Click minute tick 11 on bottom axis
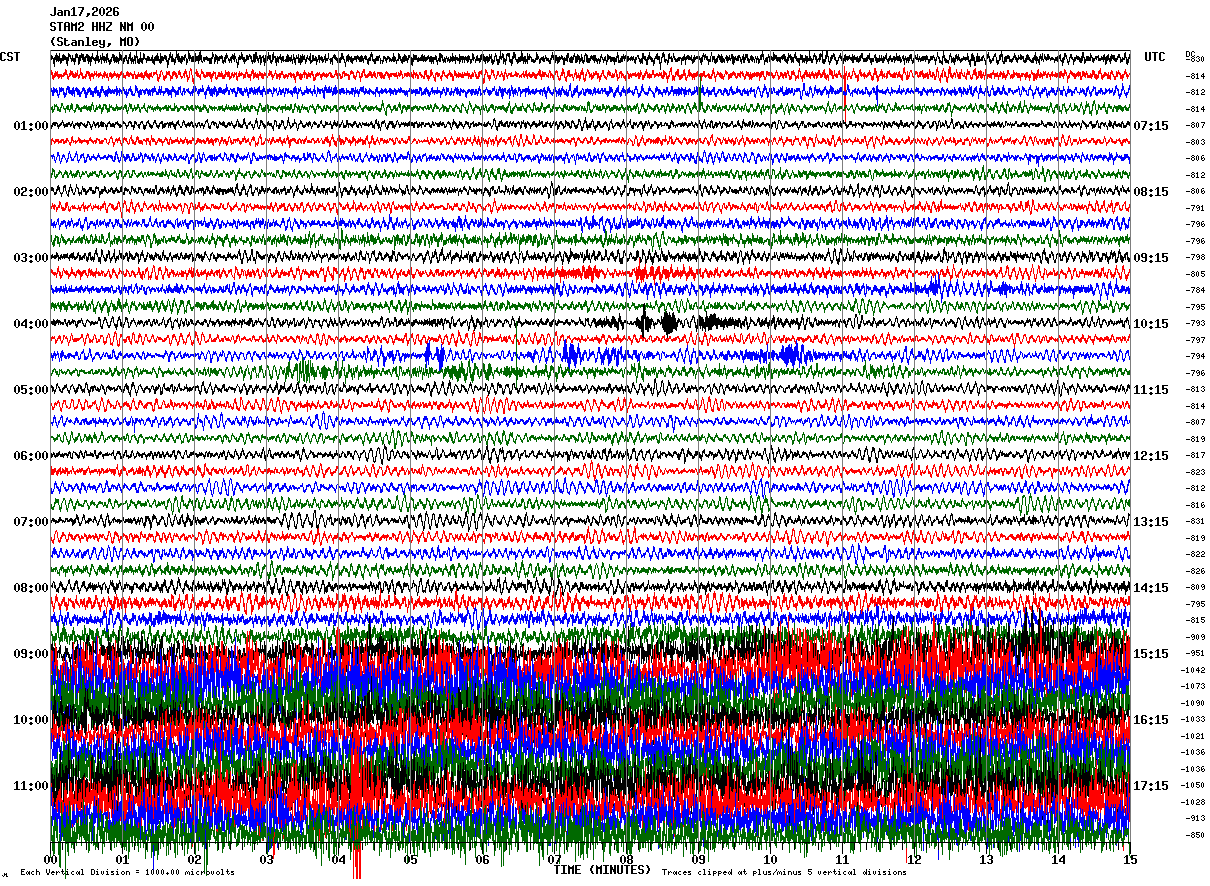This screenshot has width=1210, height=886. tap(843, 860)
